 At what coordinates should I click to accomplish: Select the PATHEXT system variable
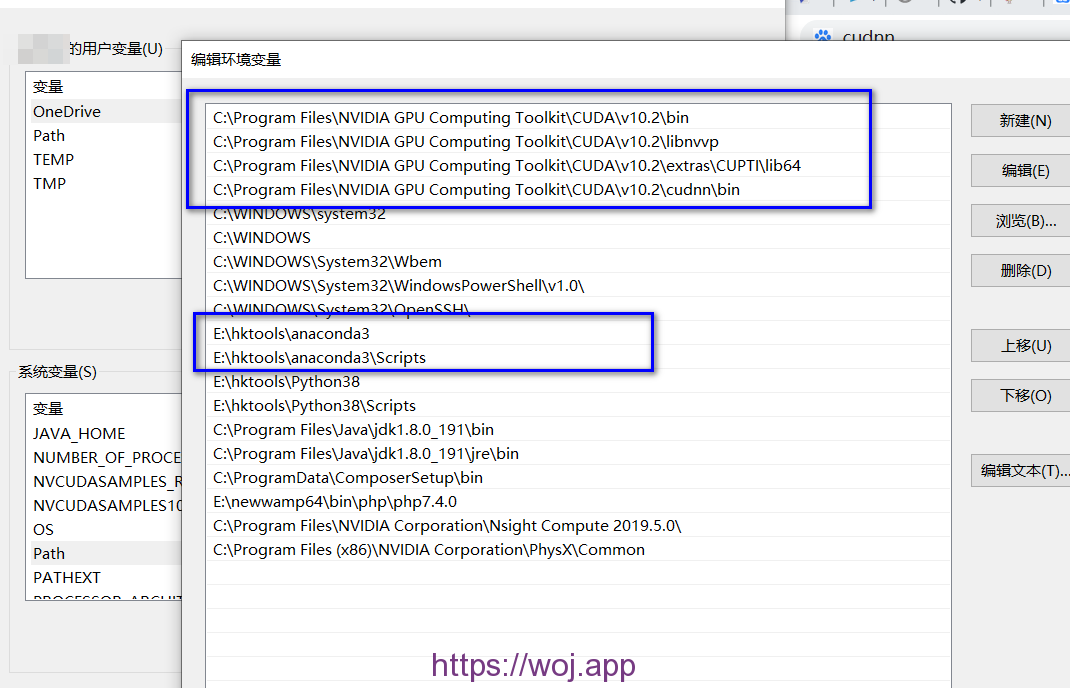(x=66, y=577)
